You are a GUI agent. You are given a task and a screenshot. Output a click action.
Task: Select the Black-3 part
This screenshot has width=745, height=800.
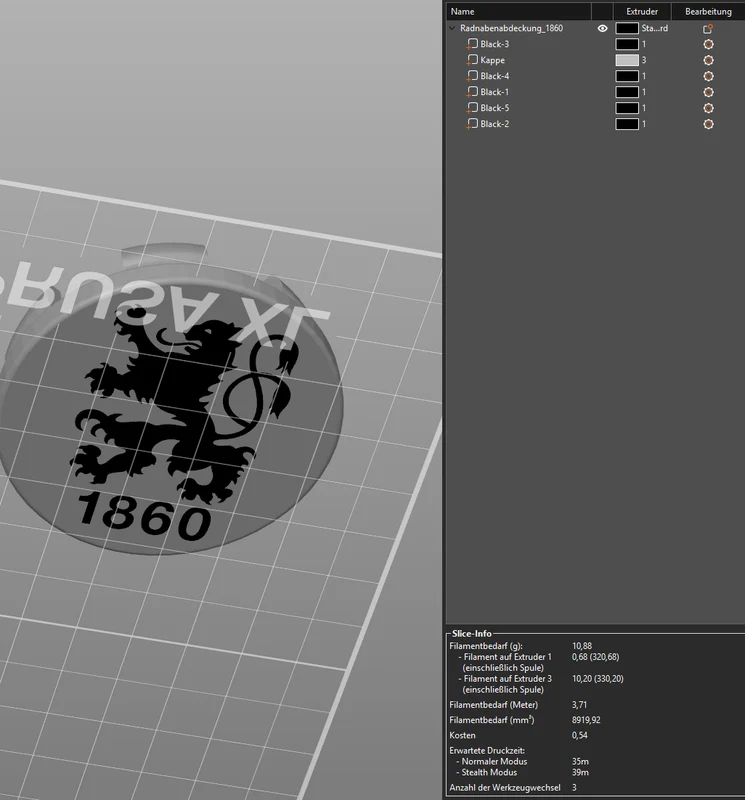pos(494,44)
